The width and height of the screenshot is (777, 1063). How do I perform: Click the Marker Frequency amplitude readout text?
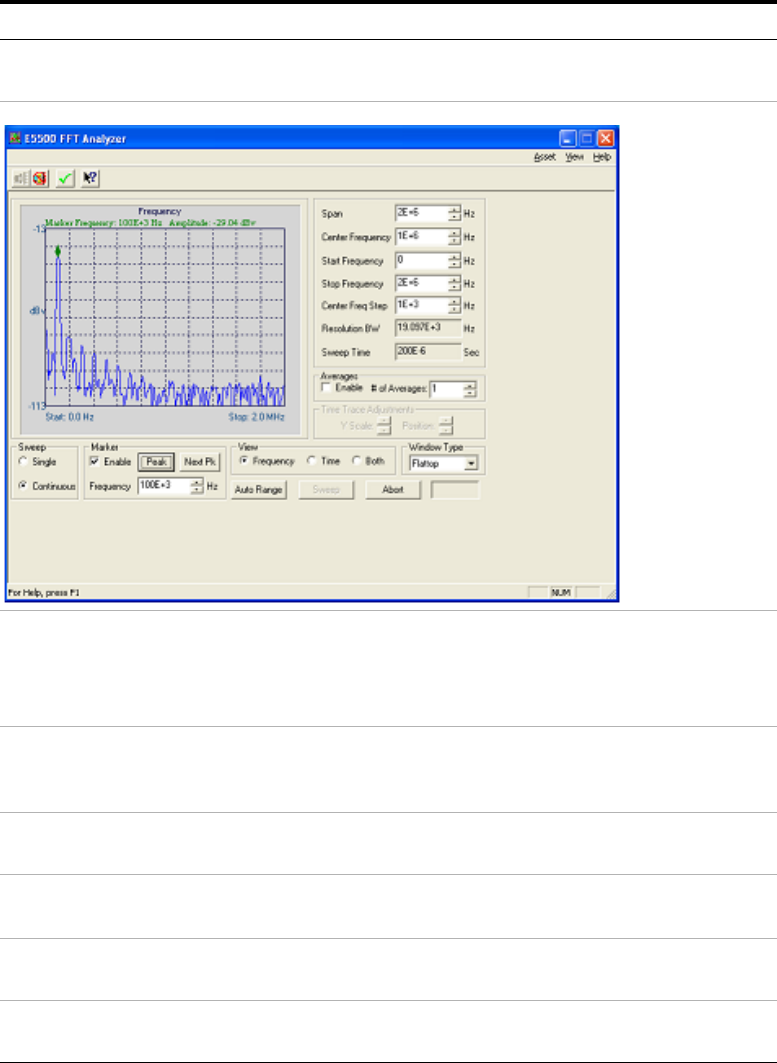tap(151, 222)
